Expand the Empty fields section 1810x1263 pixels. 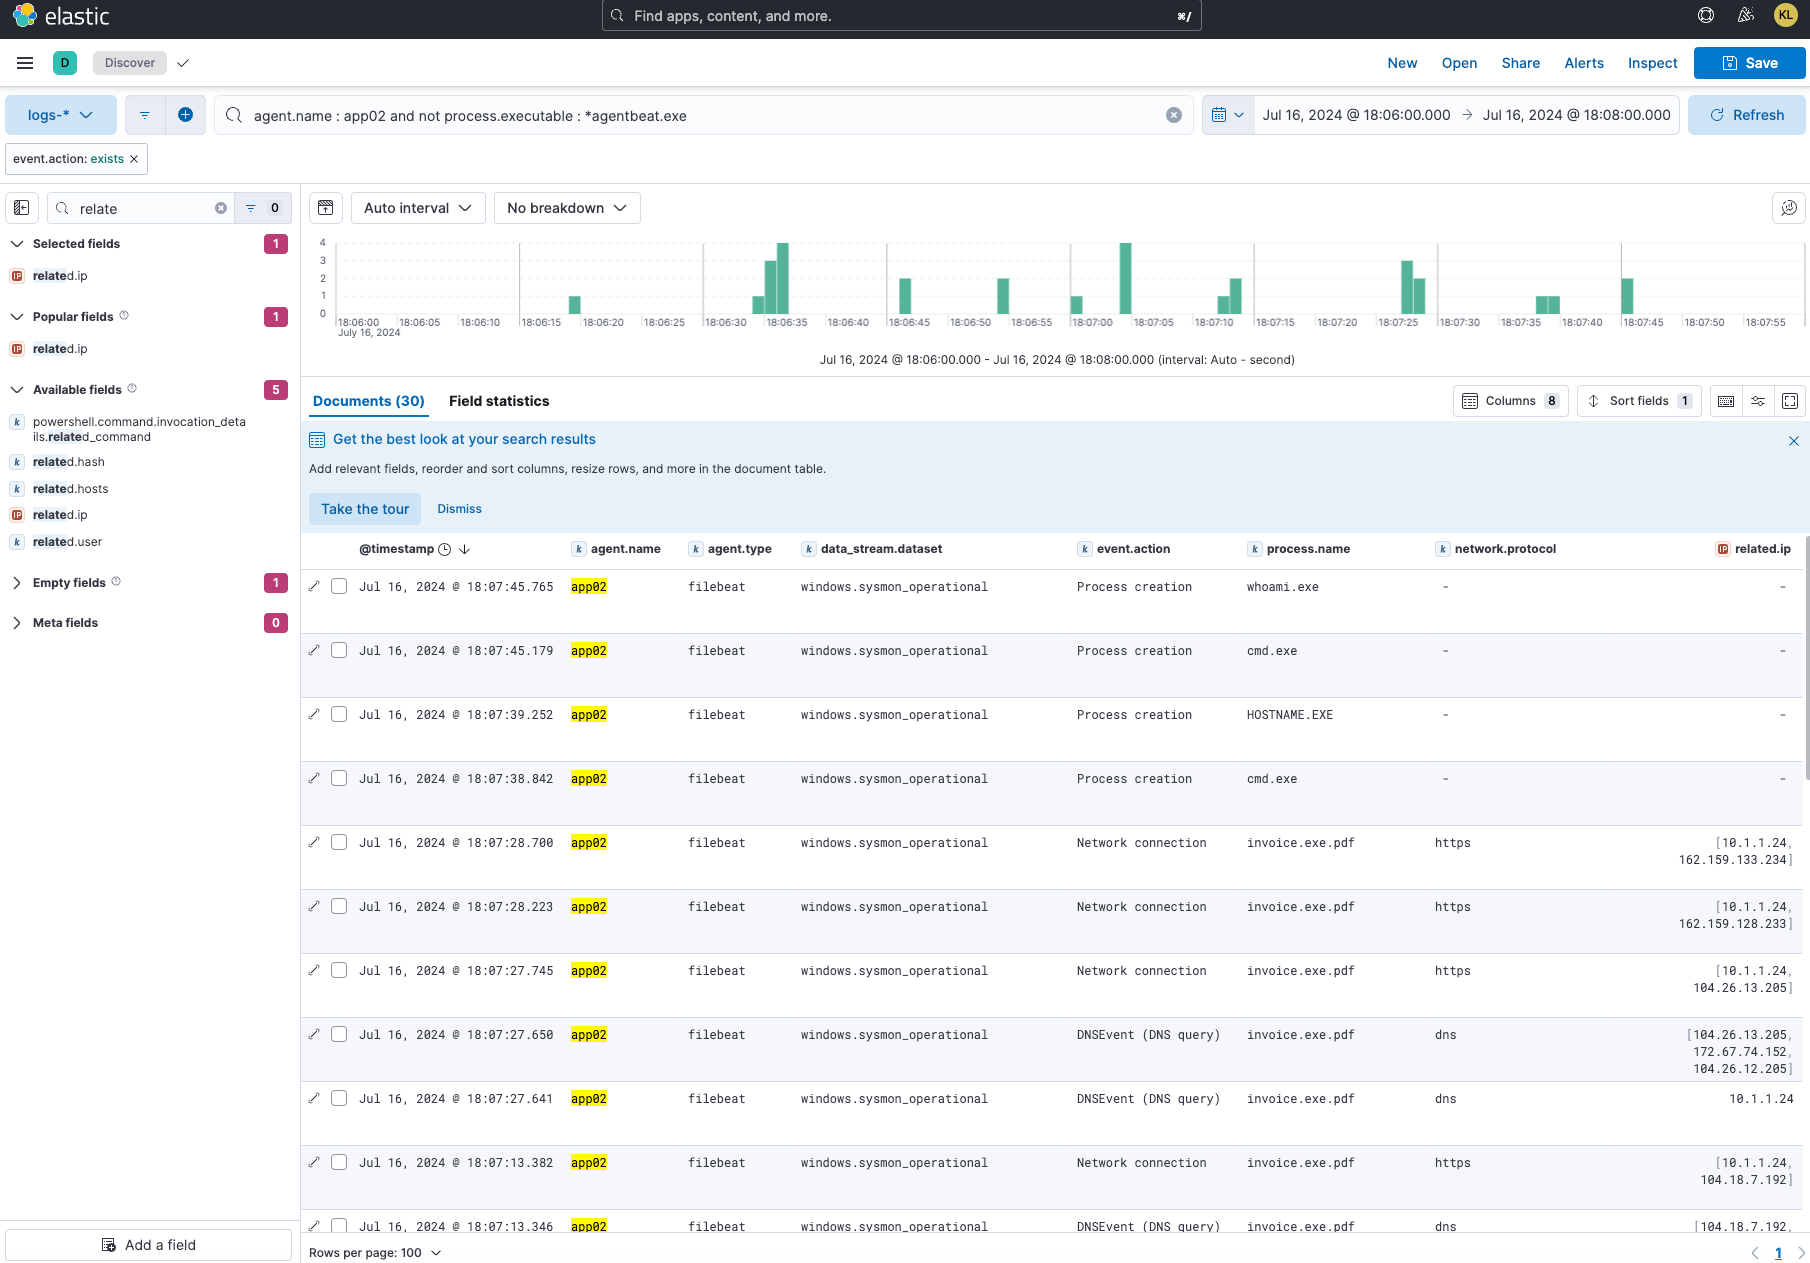click(17, 583)
